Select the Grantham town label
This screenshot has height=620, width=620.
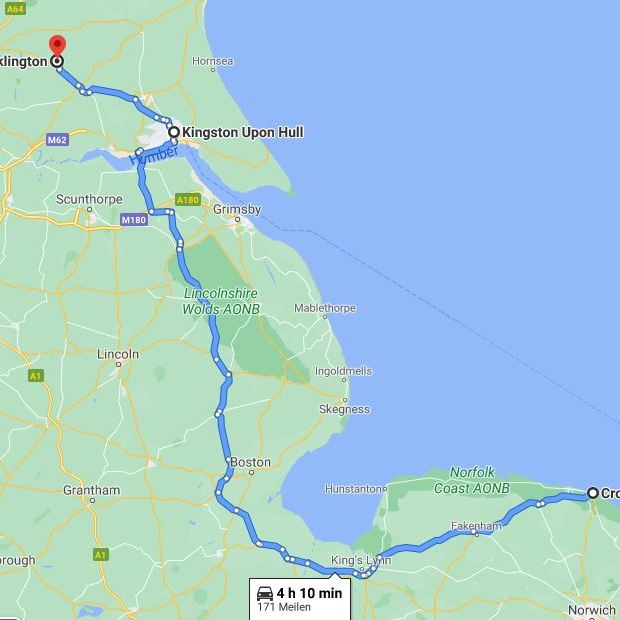click(x=91, y=490)
